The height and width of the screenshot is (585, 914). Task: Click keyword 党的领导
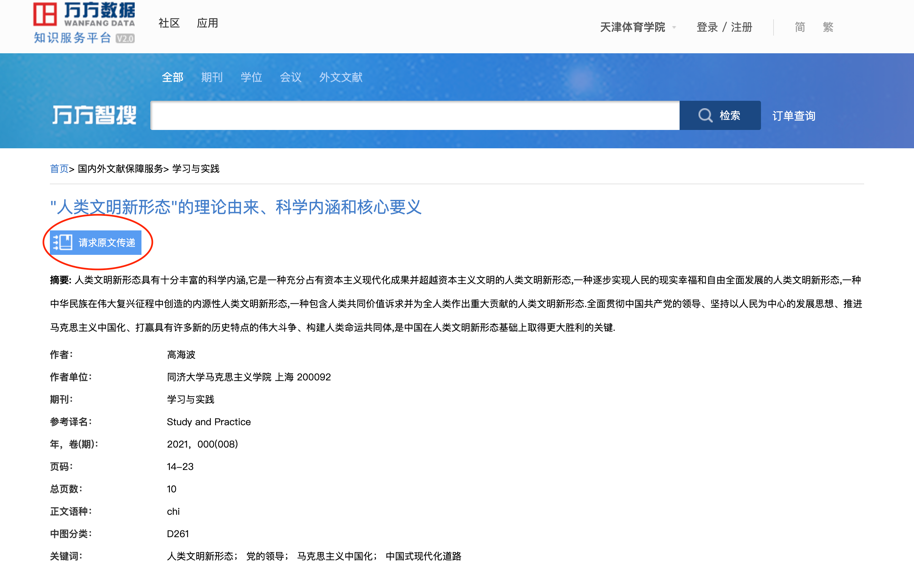point(265,556)
